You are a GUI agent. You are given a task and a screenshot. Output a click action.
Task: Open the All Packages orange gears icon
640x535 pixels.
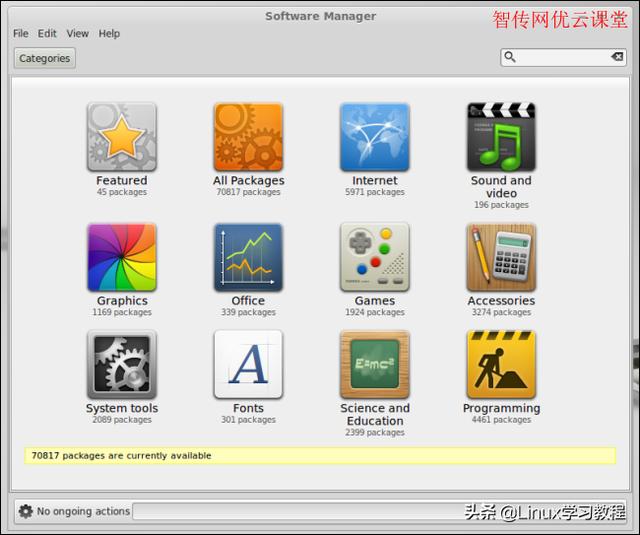[x=248, y=137]
